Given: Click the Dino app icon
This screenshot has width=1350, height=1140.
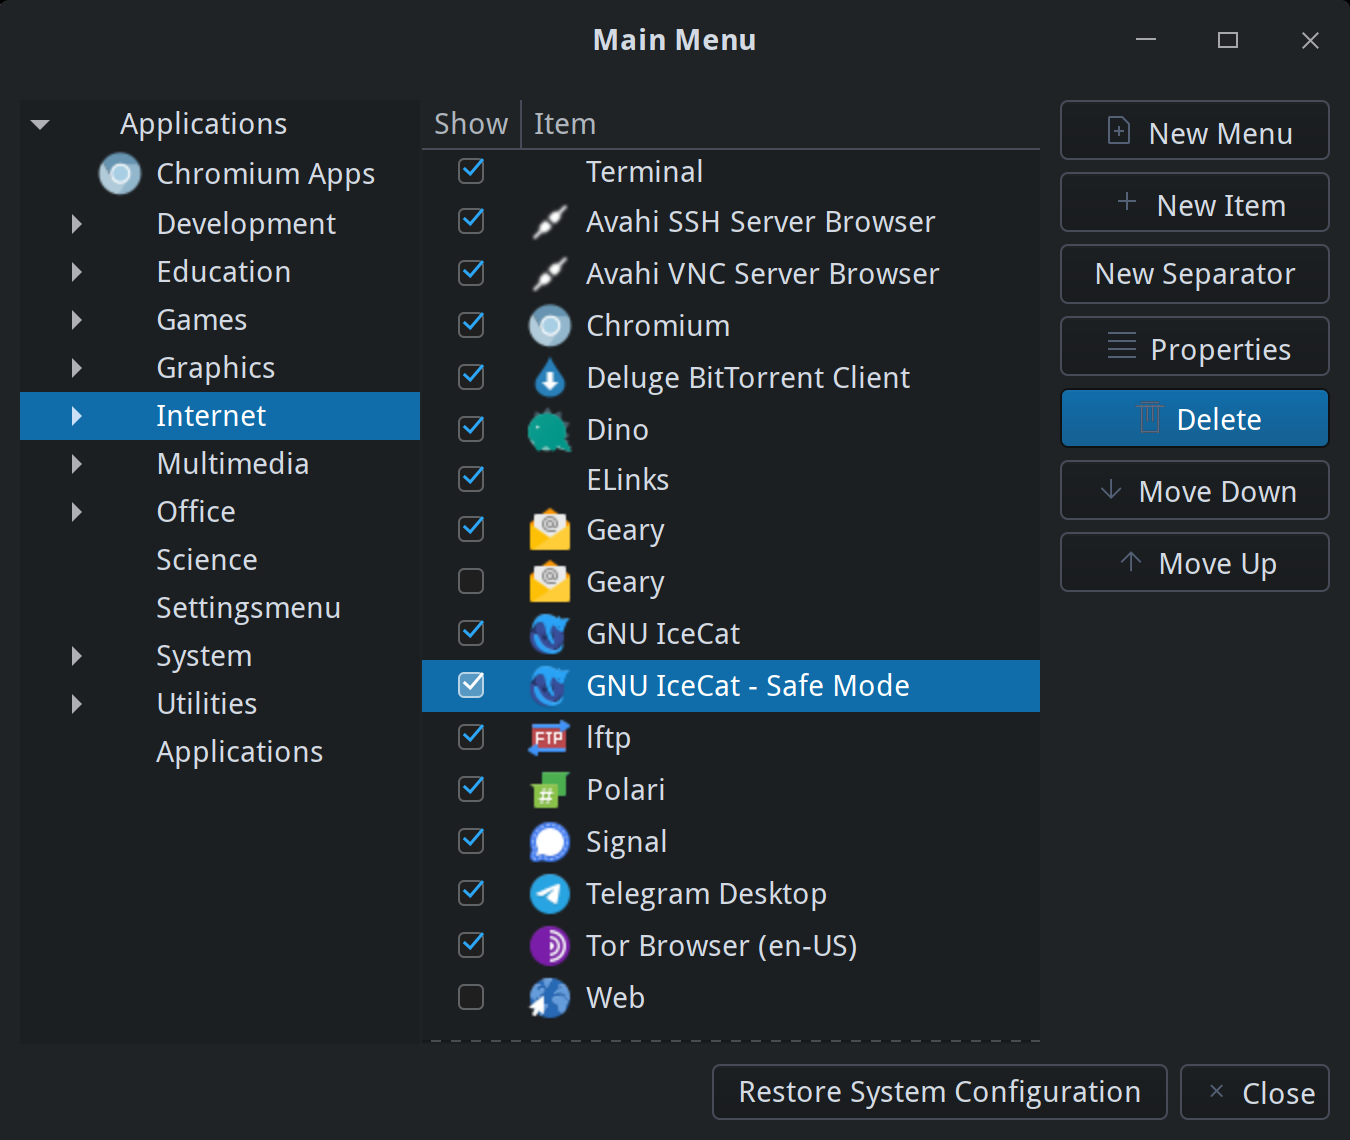Looking at the screenshot, I should point(549,430).
